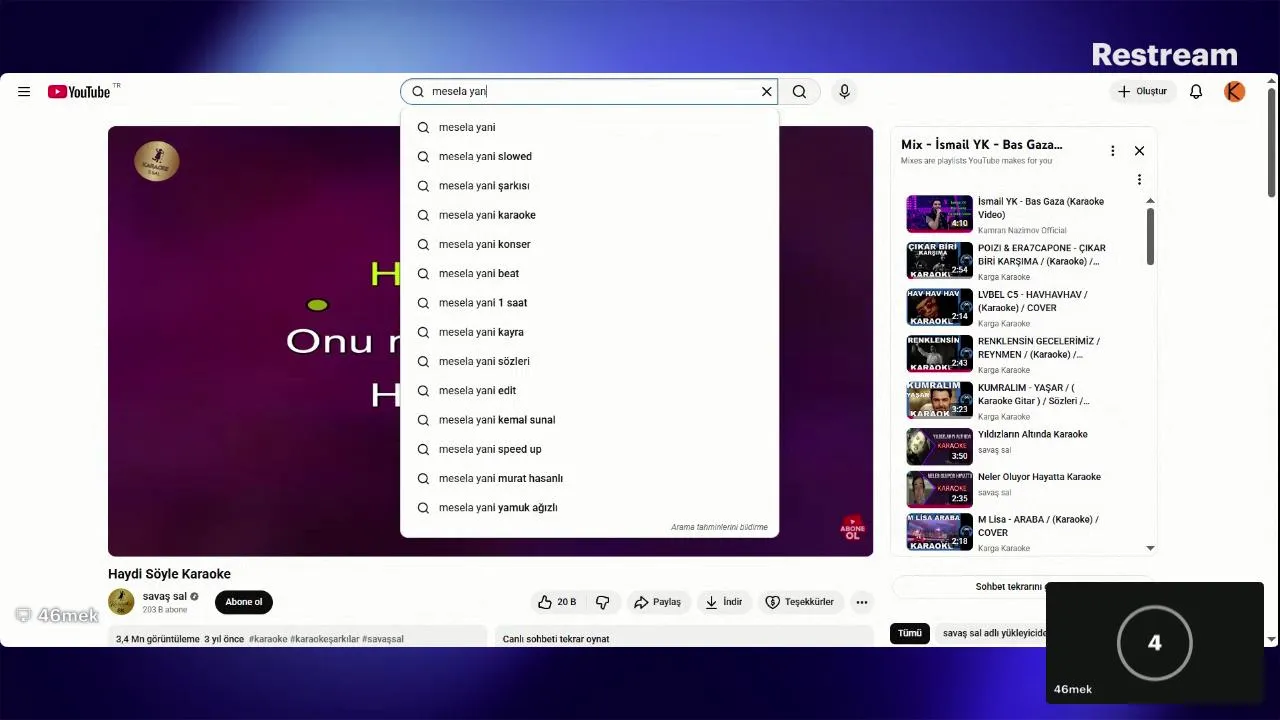Viewport: 1280px width, 720px height.
Task: Select suggestion 'mesela yani şarkısı'
Action: pyautogui.click(x=589, y=186)
